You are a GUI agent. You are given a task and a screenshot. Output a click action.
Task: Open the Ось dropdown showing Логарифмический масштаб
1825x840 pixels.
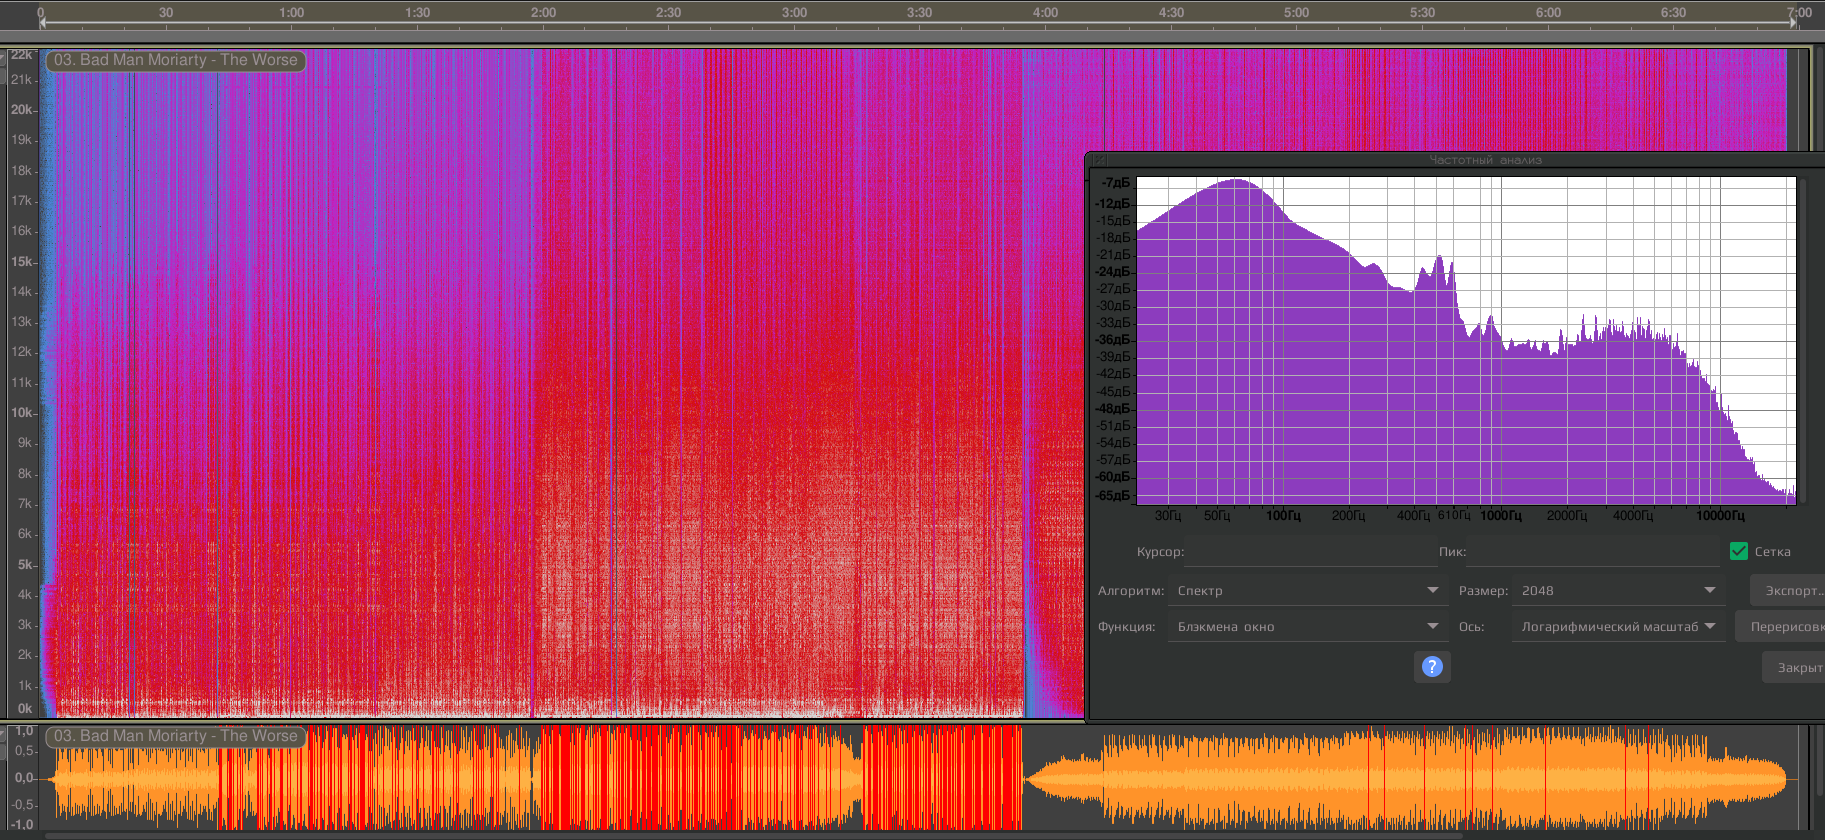[x=1618, y=627]
